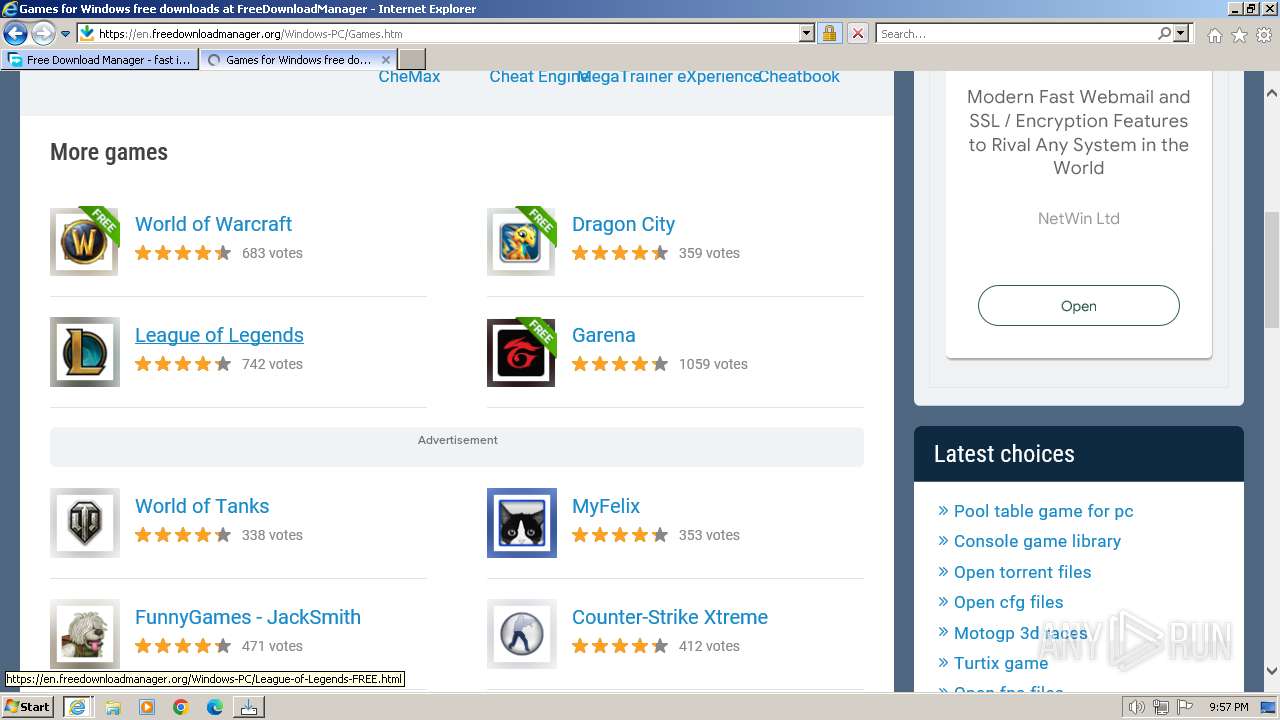
Task: Click the security lock icon in address bar
Action: click(829, 33)
